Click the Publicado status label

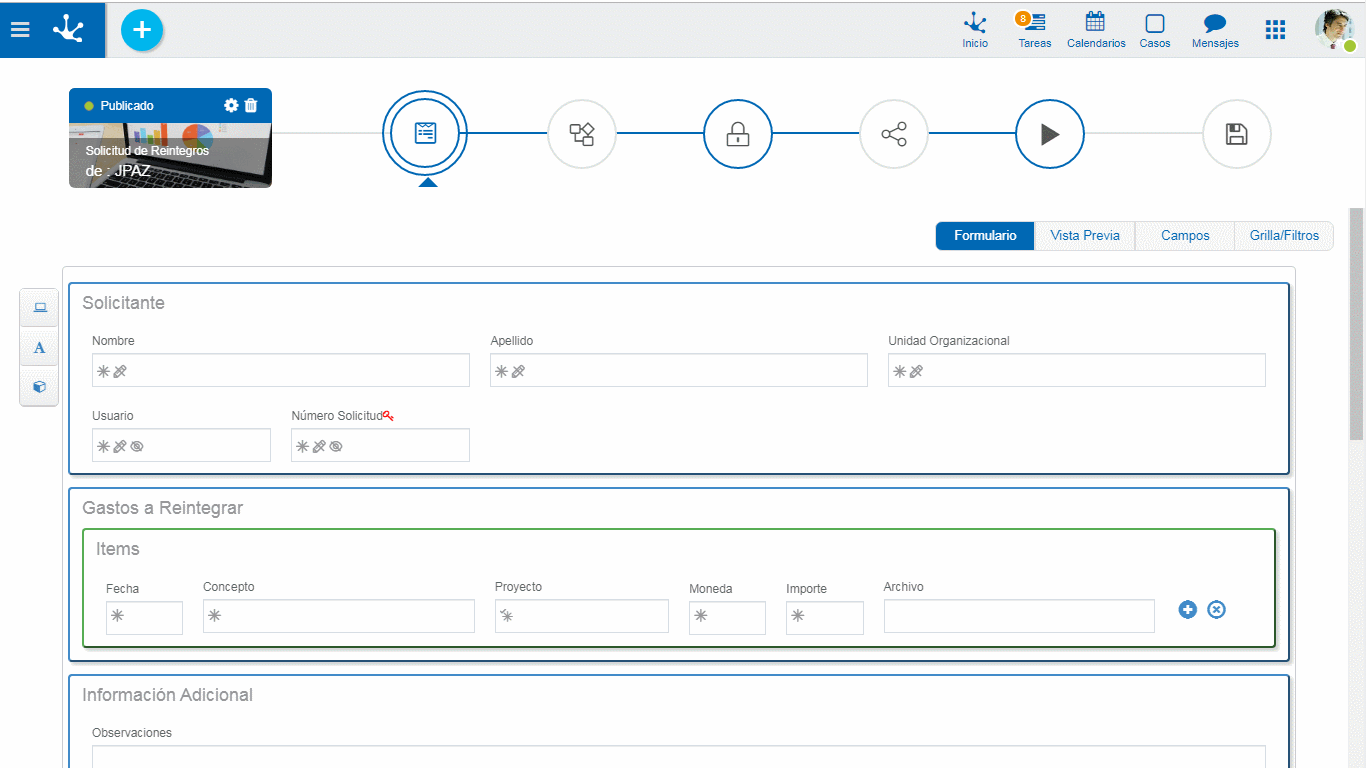point(127,105)
